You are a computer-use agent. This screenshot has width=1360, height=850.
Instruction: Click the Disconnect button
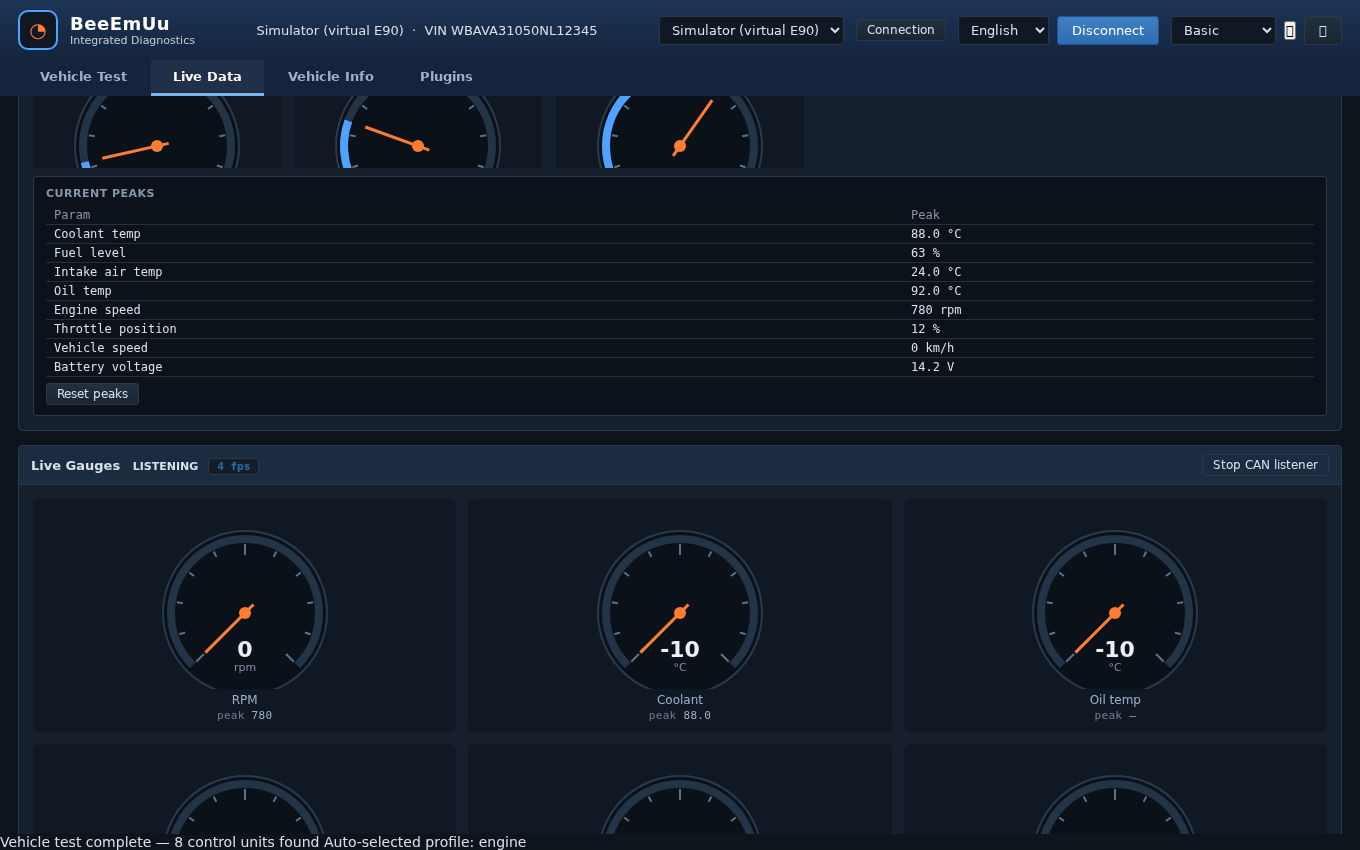[x=1107, y=30]
